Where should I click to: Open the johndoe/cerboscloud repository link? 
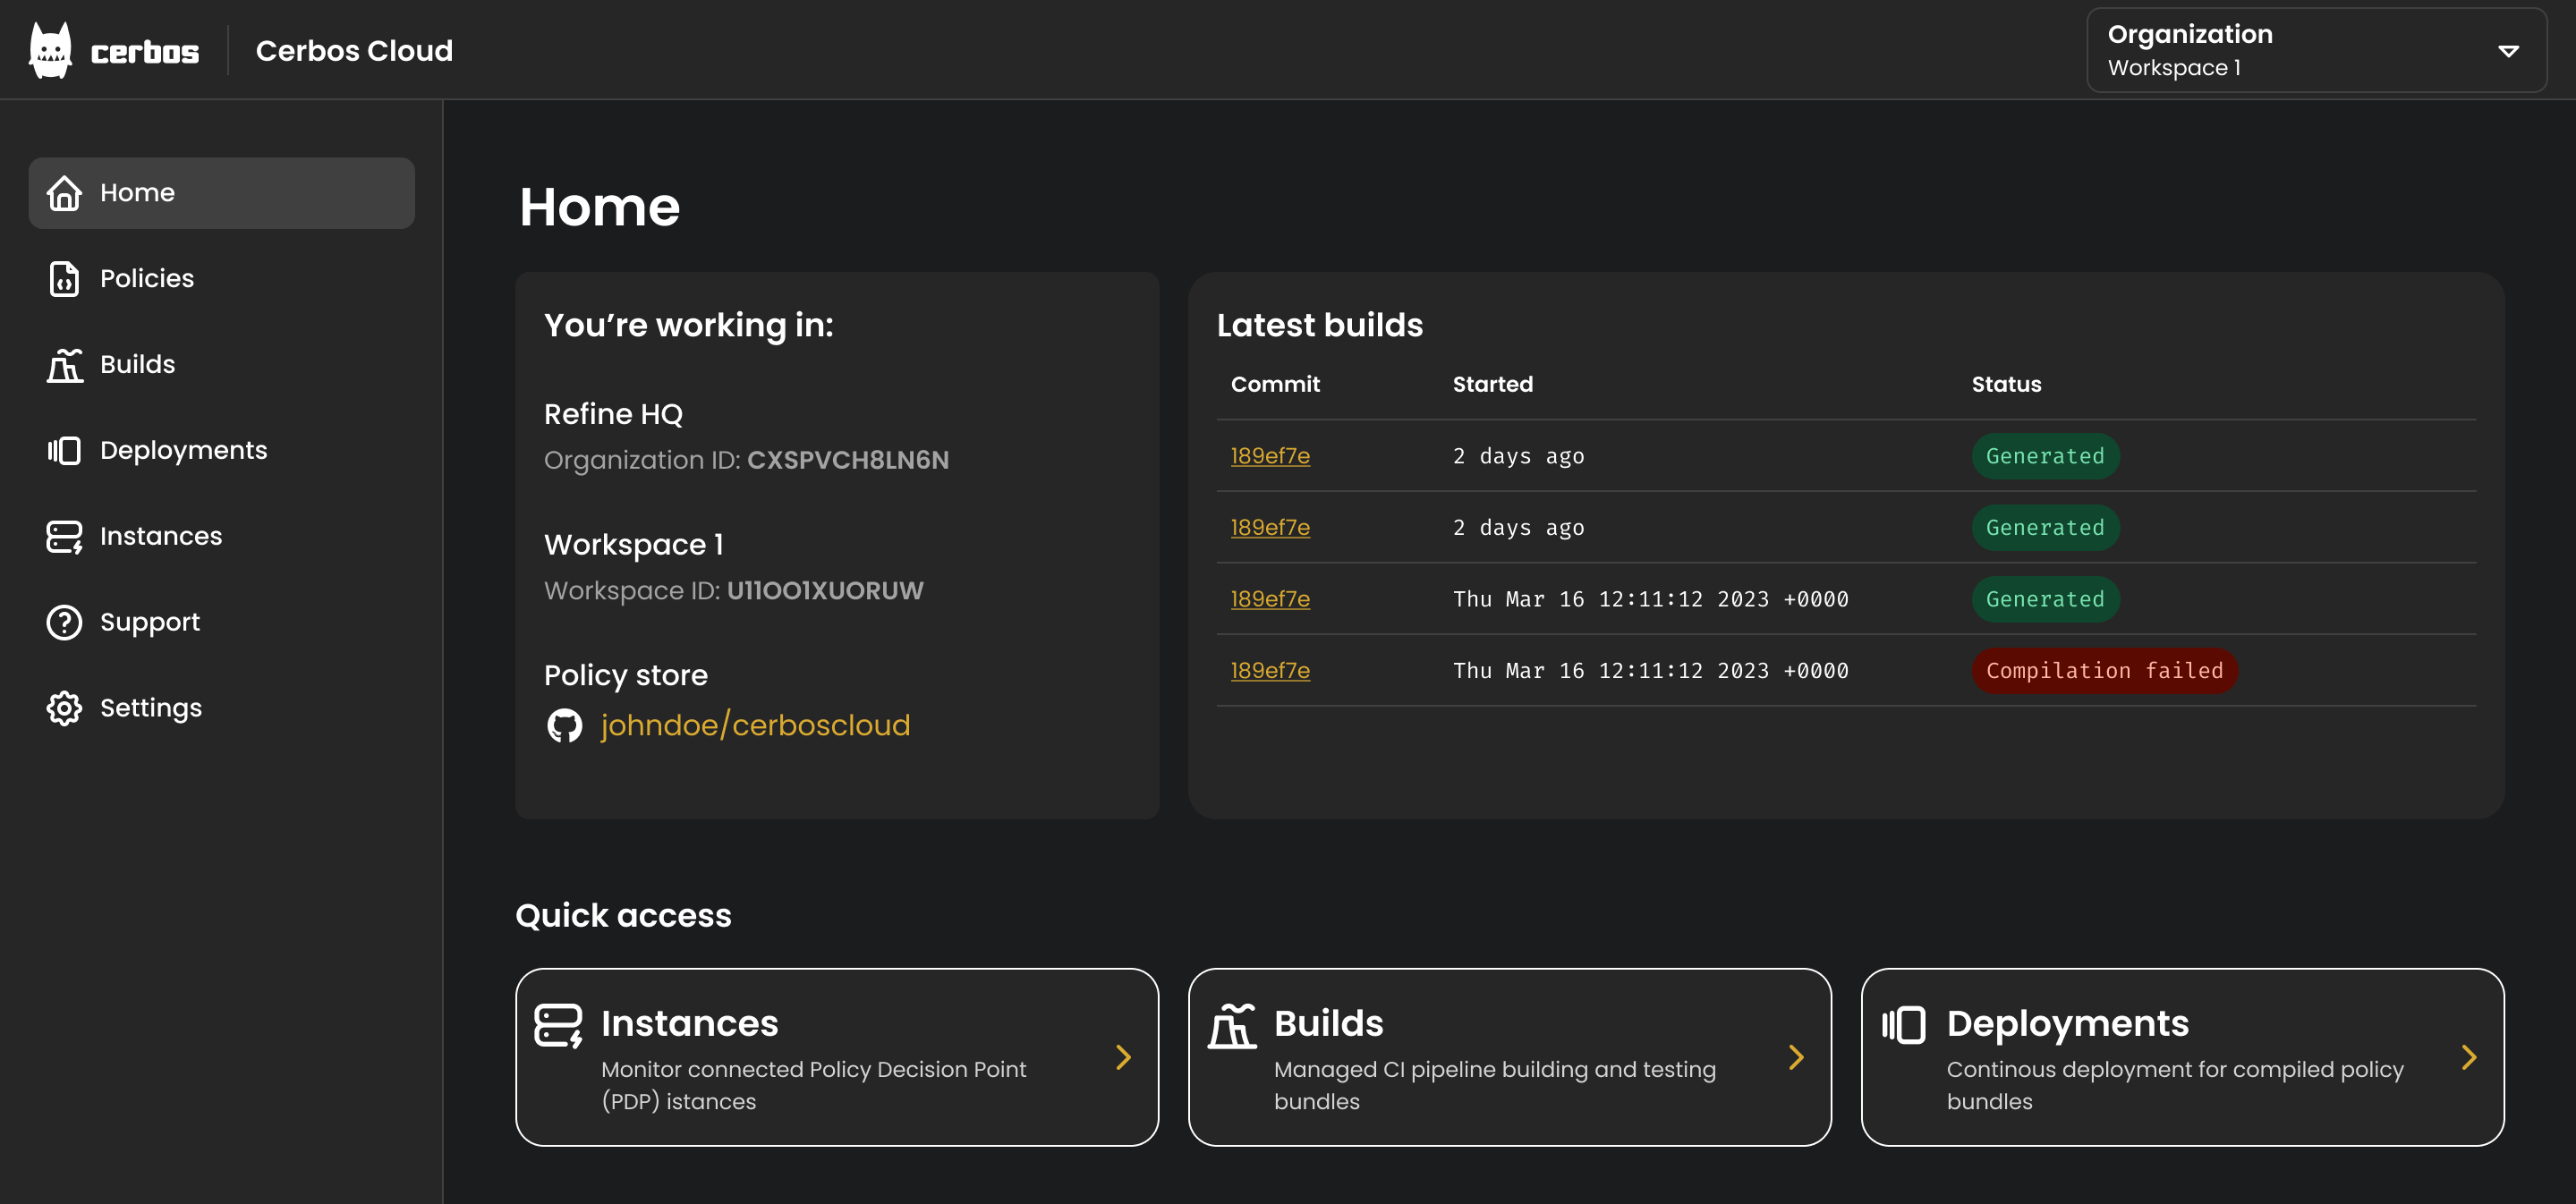(x=755, y=725)
